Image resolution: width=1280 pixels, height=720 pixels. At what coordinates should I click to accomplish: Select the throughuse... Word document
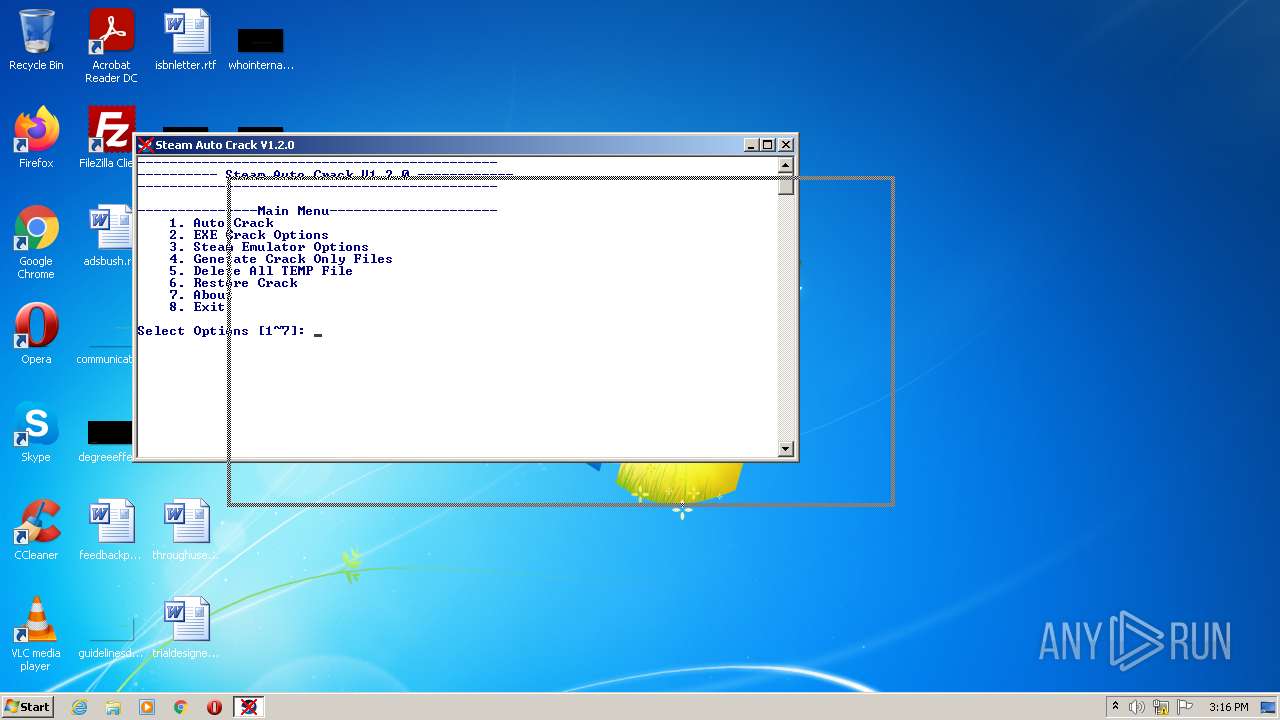coord(186,530)
